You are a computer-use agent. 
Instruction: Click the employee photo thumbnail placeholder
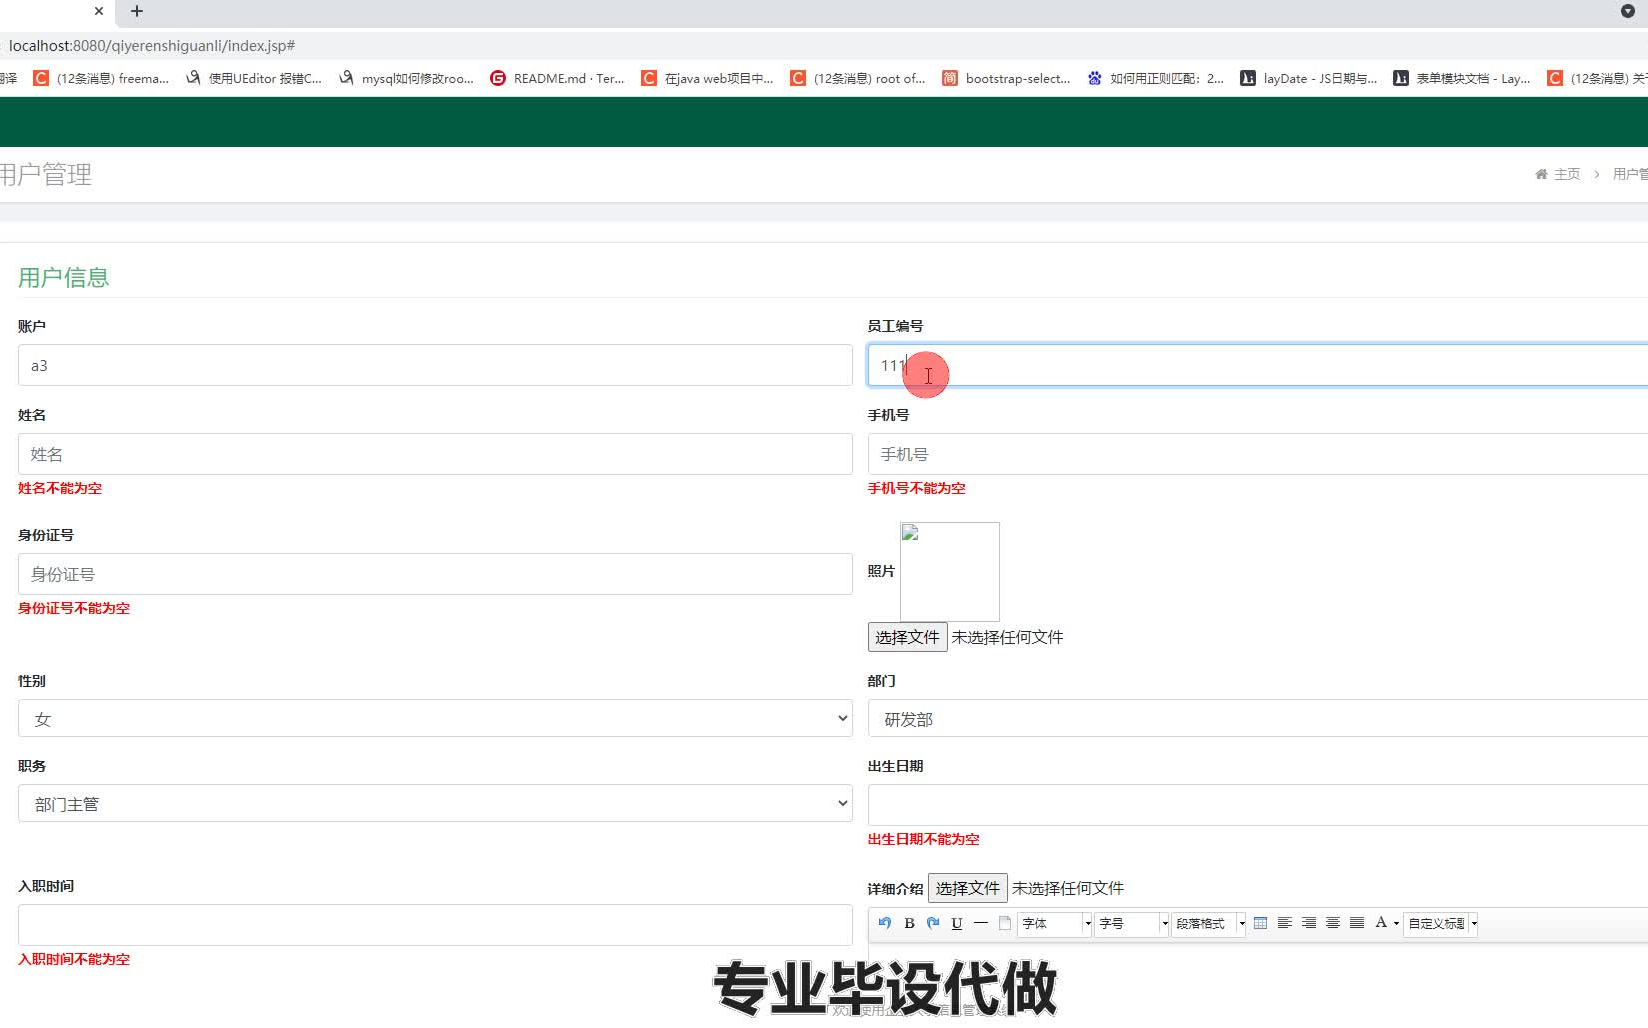(x=950, y=572)
